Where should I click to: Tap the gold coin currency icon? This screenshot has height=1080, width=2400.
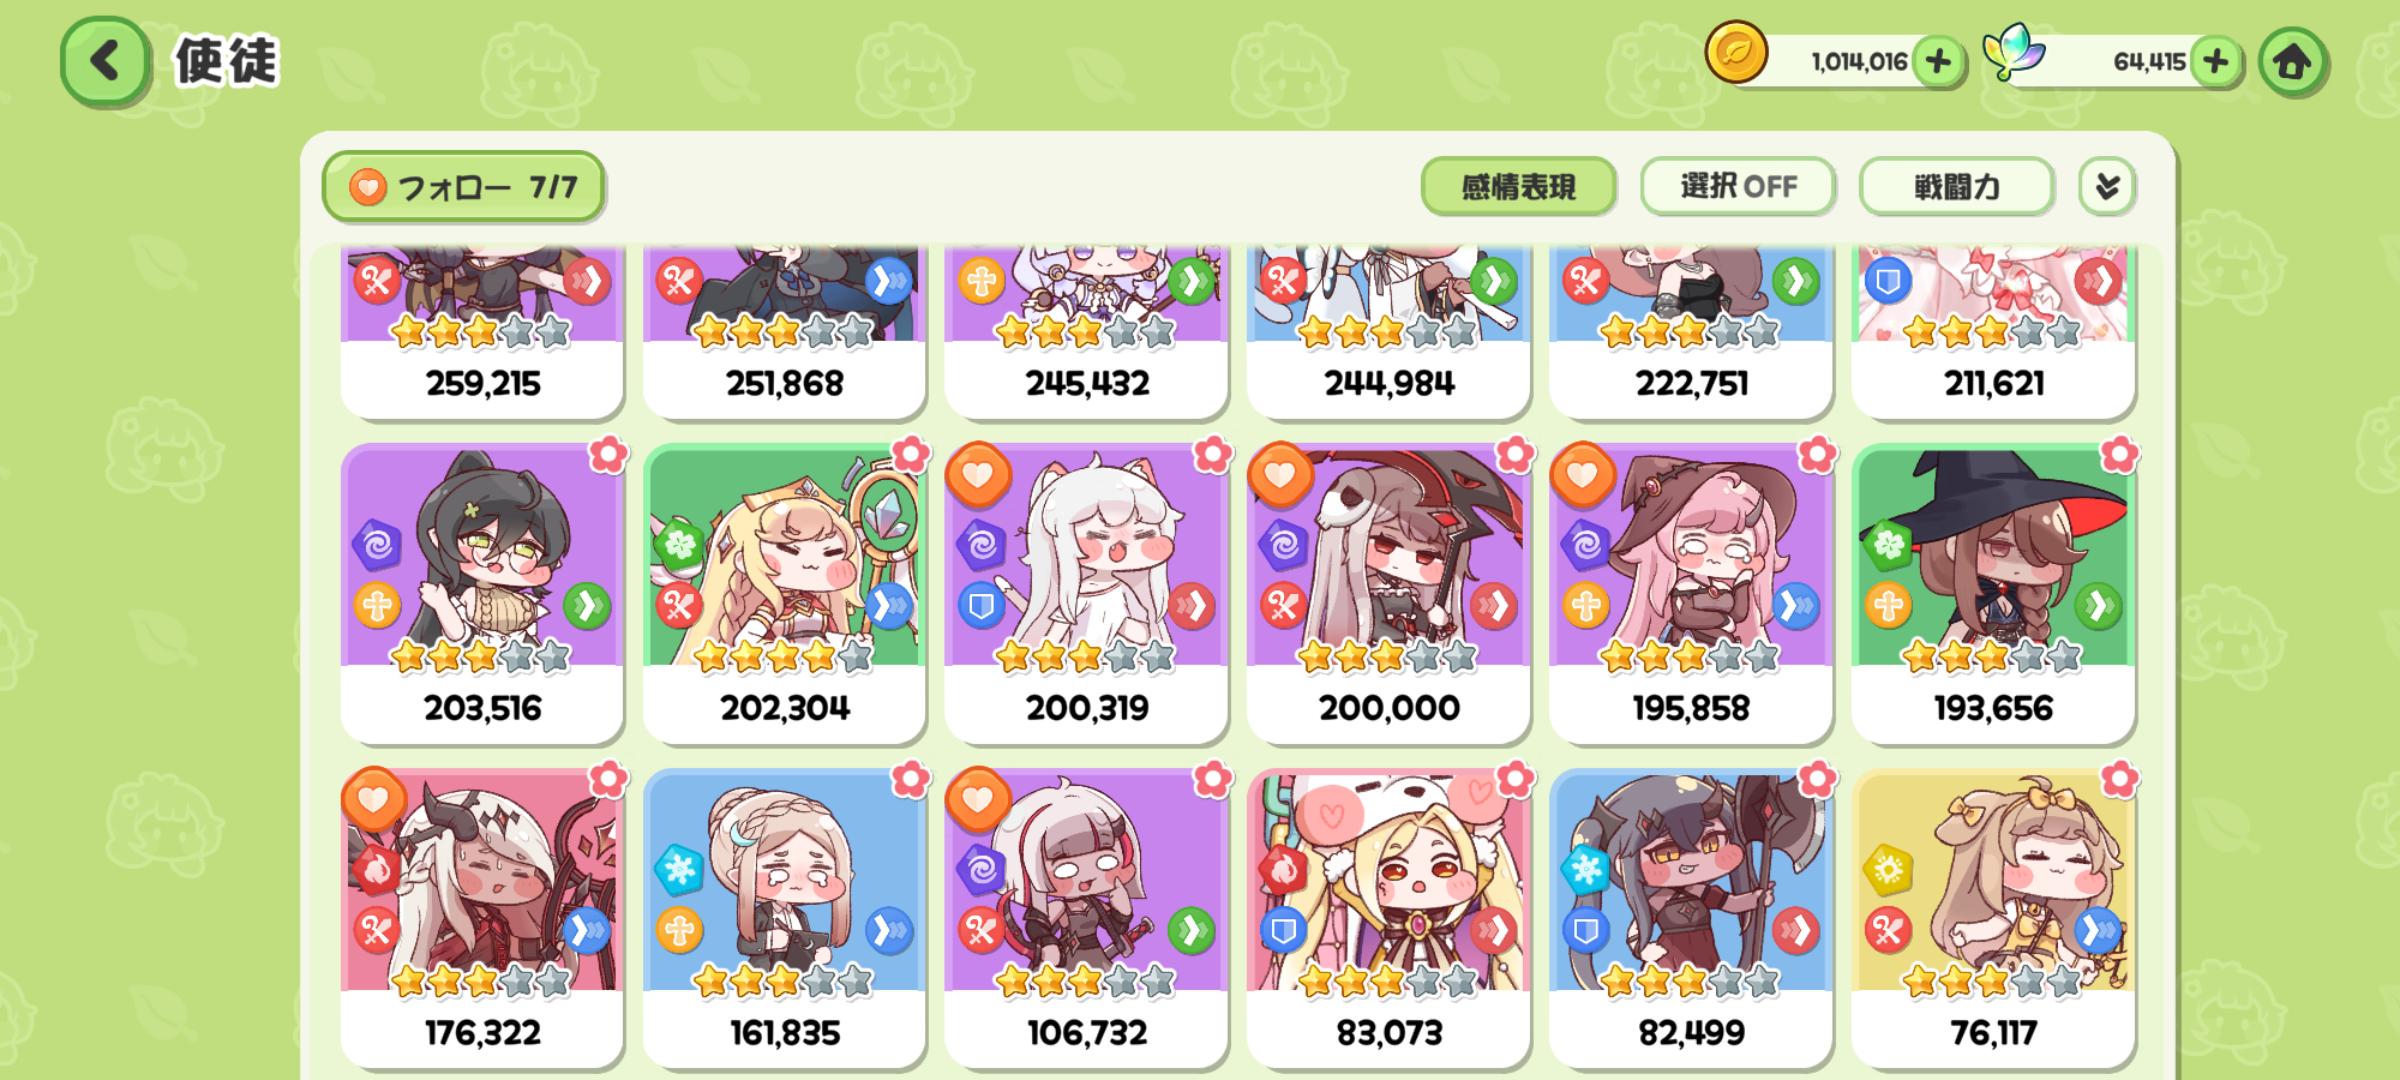pos(1736,52)
